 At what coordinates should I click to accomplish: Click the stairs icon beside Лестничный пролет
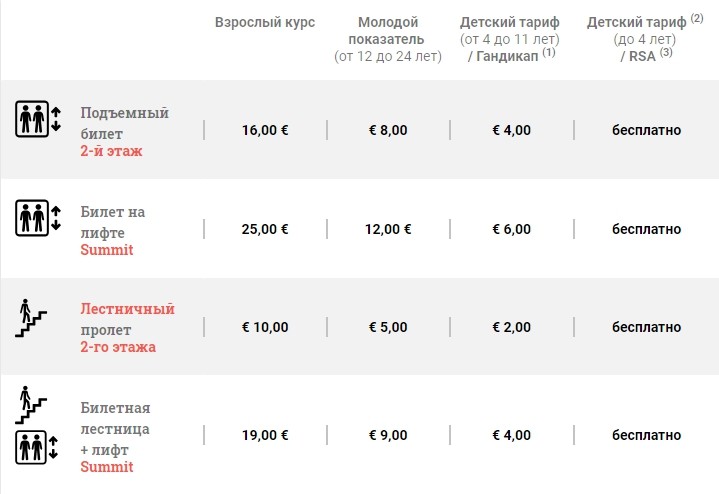(x=31, y=318)
